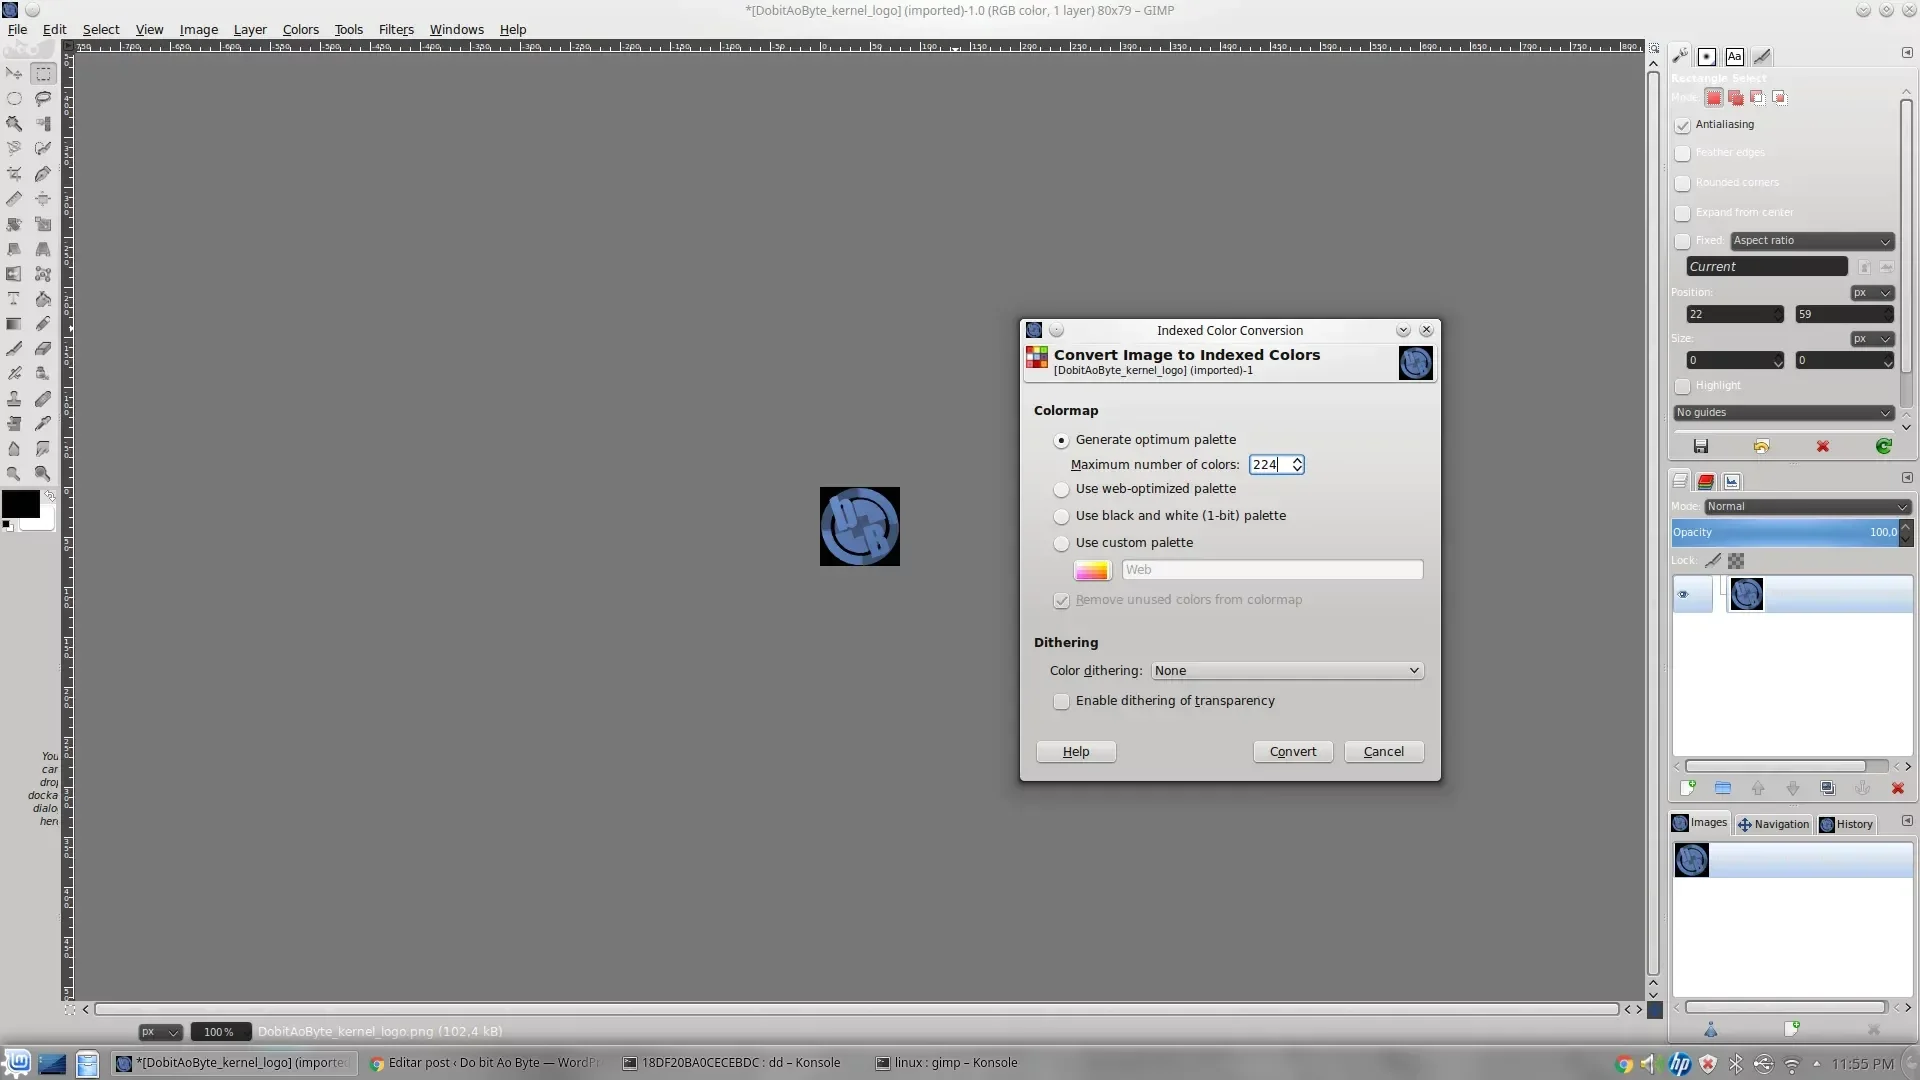Click the Save tool preset icon

tap(1701, 446)
